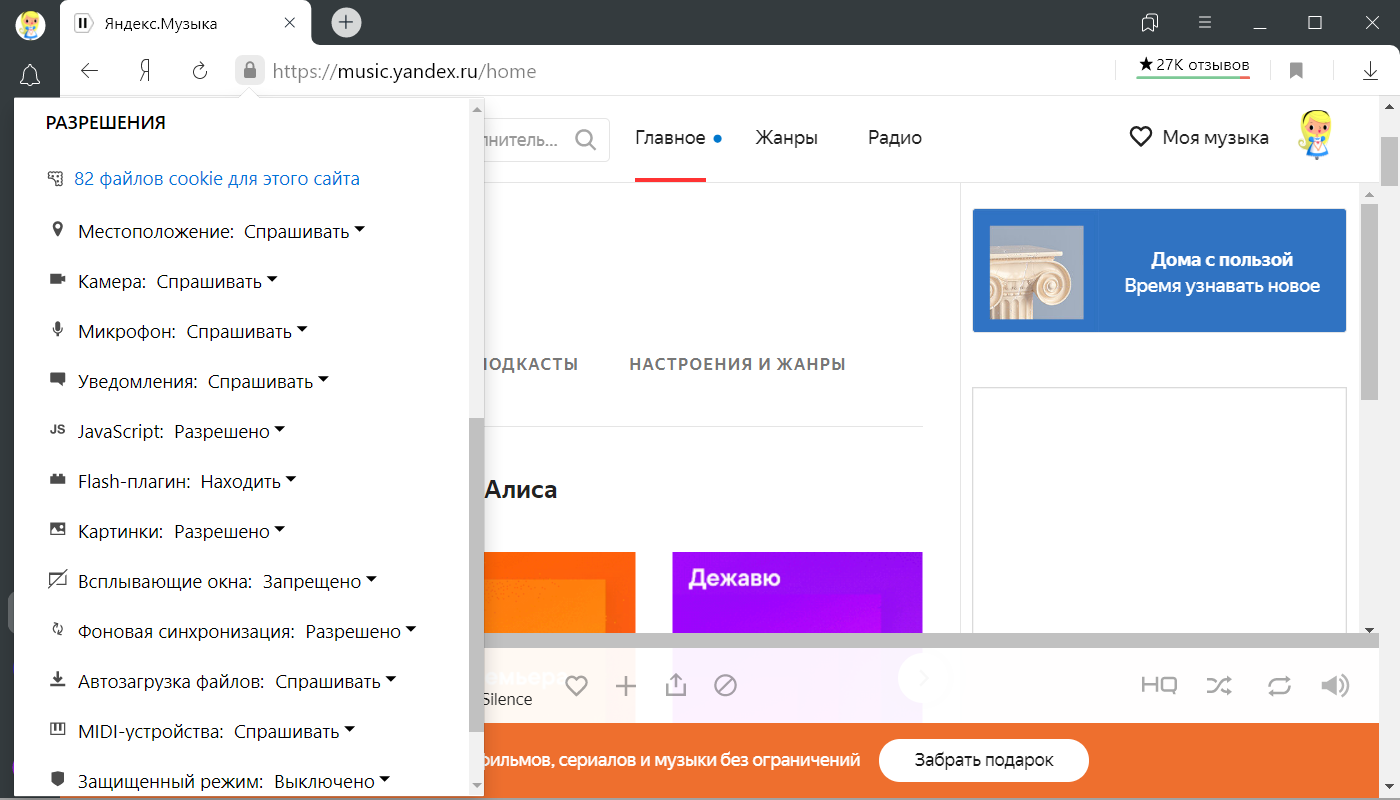Click the notifications bell icon in sidebar
The width and height of the screenshot is (1400, 800).
click(30, 76)
